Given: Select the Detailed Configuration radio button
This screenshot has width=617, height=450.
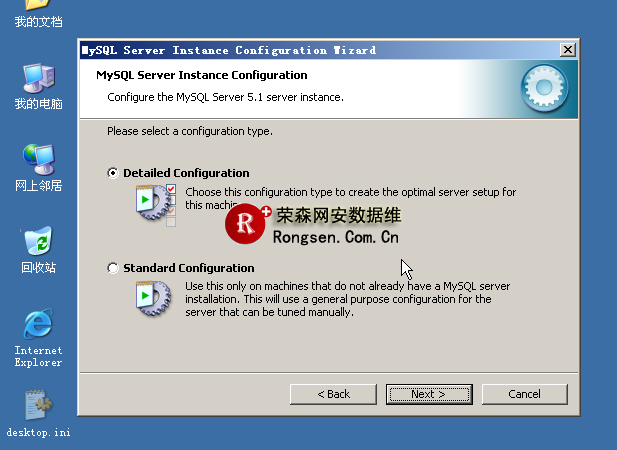Looking at the screenshot, I should (113, 173).
